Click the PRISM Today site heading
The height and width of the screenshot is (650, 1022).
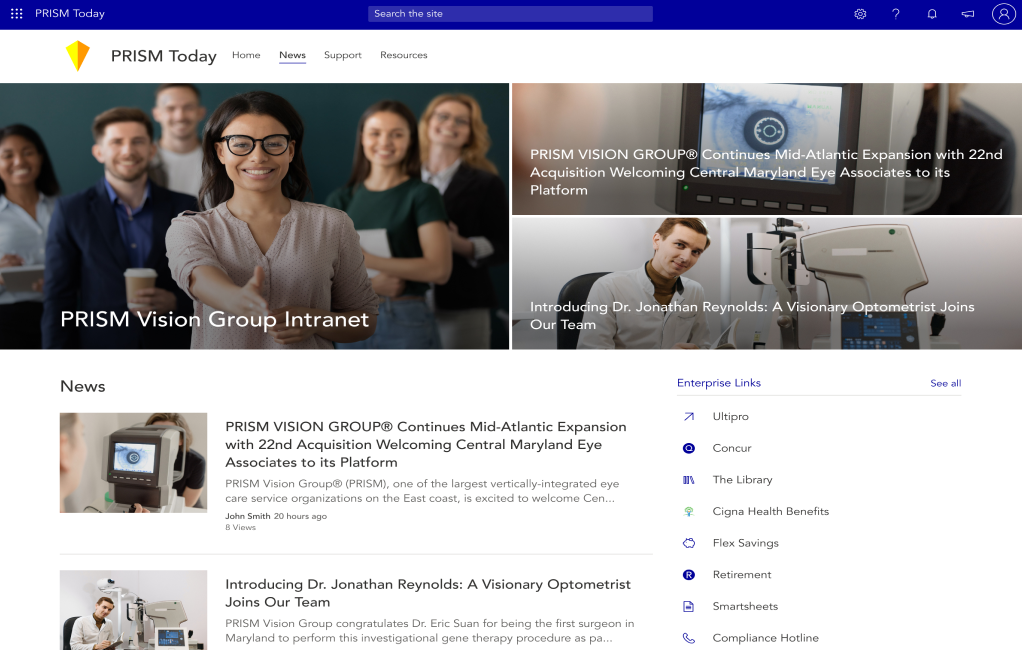[164, 56]
